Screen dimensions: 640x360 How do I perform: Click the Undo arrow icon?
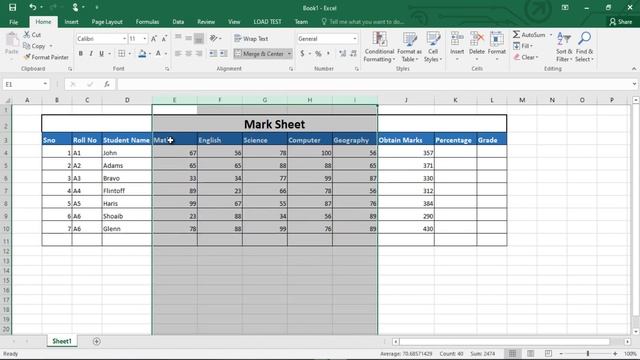click(33, 7)
